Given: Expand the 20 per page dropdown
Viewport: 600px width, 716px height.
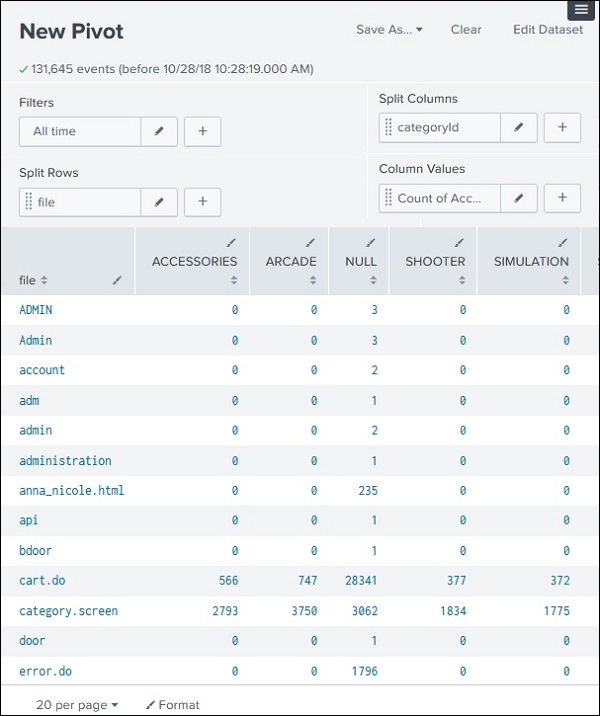Looking at the screenshot, I should tap(77, 705).
